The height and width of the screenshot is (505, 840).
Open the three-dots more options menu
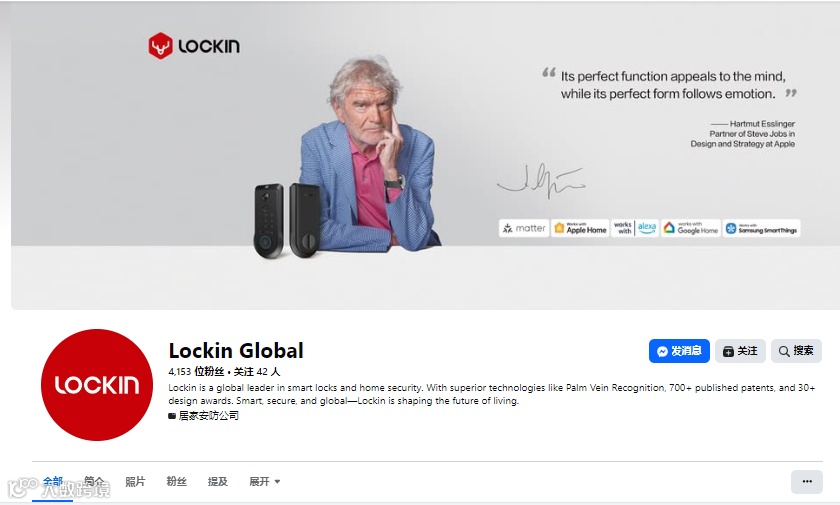coord(807,481)
